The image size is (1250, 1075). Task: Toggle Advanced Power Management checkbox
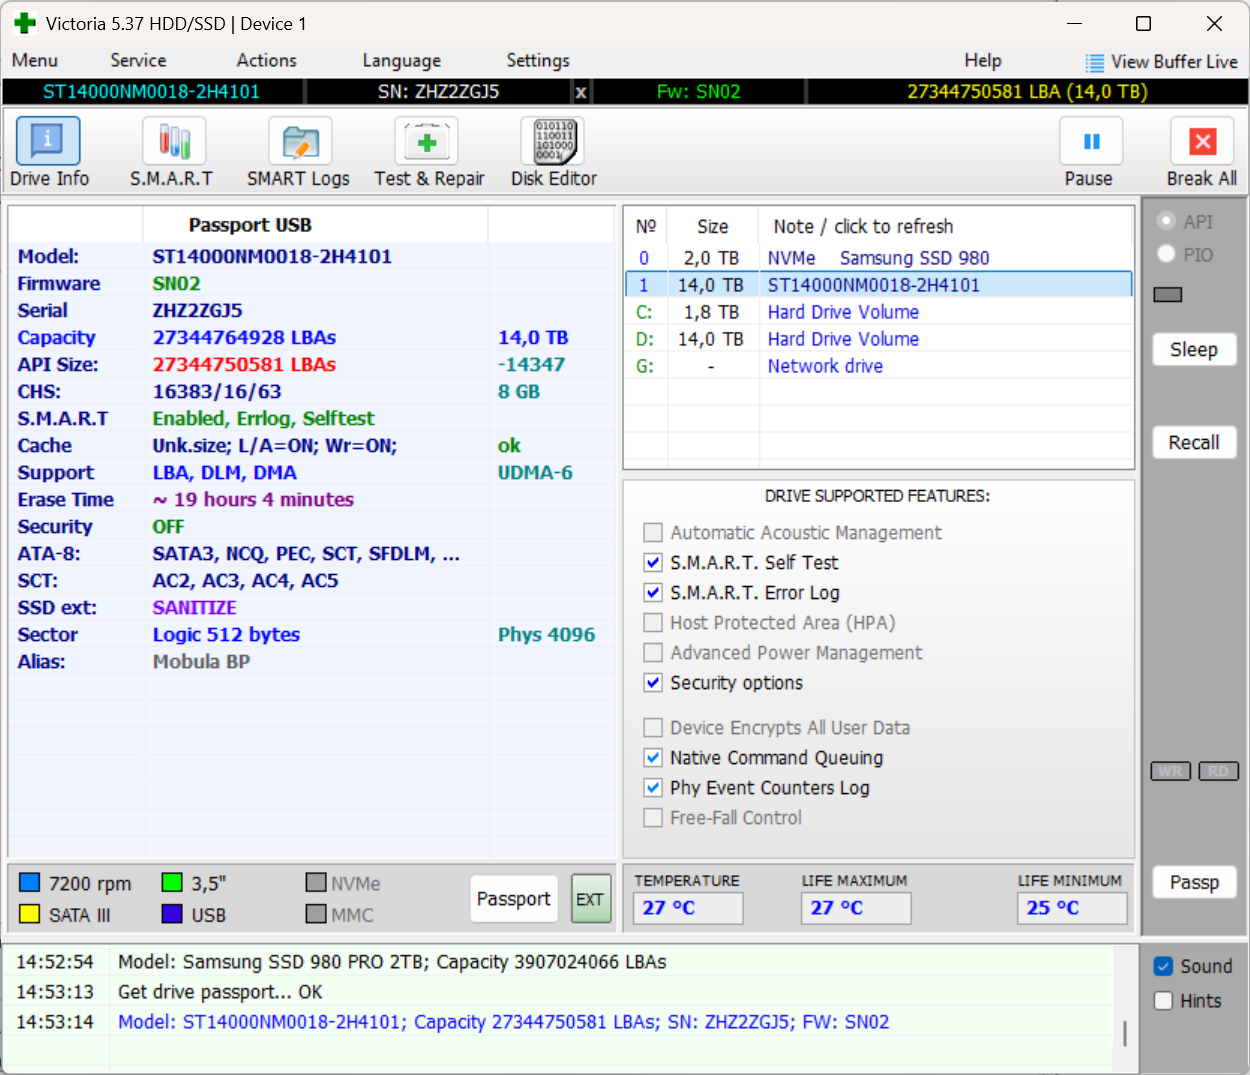coord(653,652)
